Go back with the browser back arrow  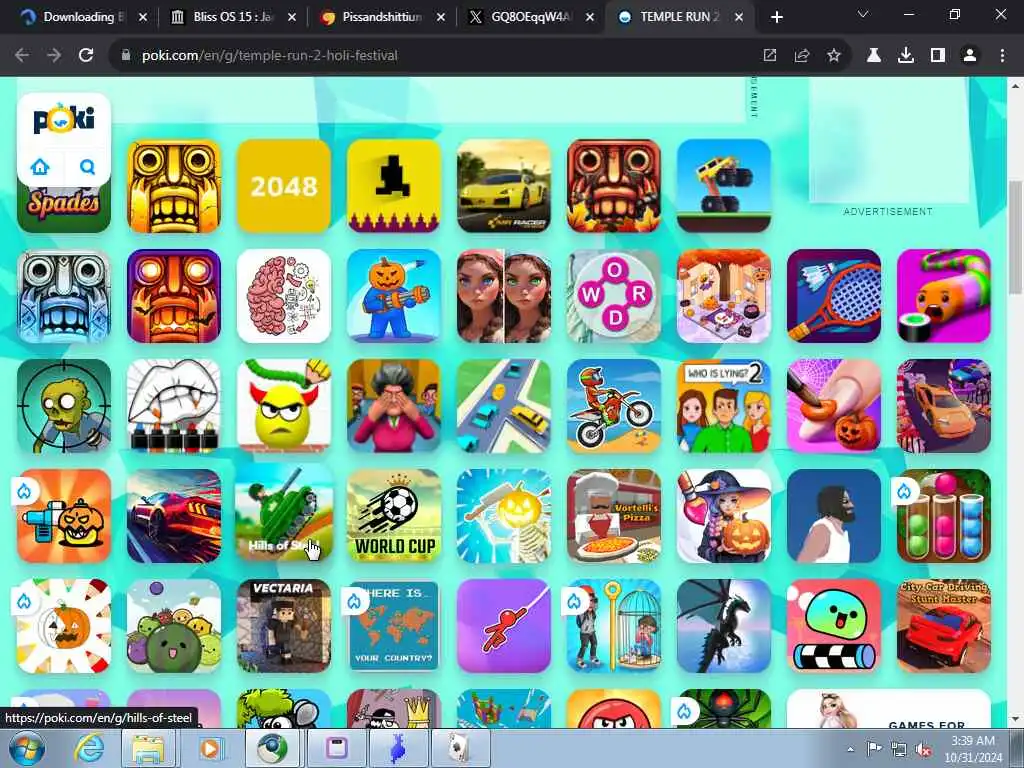(22, 56)
